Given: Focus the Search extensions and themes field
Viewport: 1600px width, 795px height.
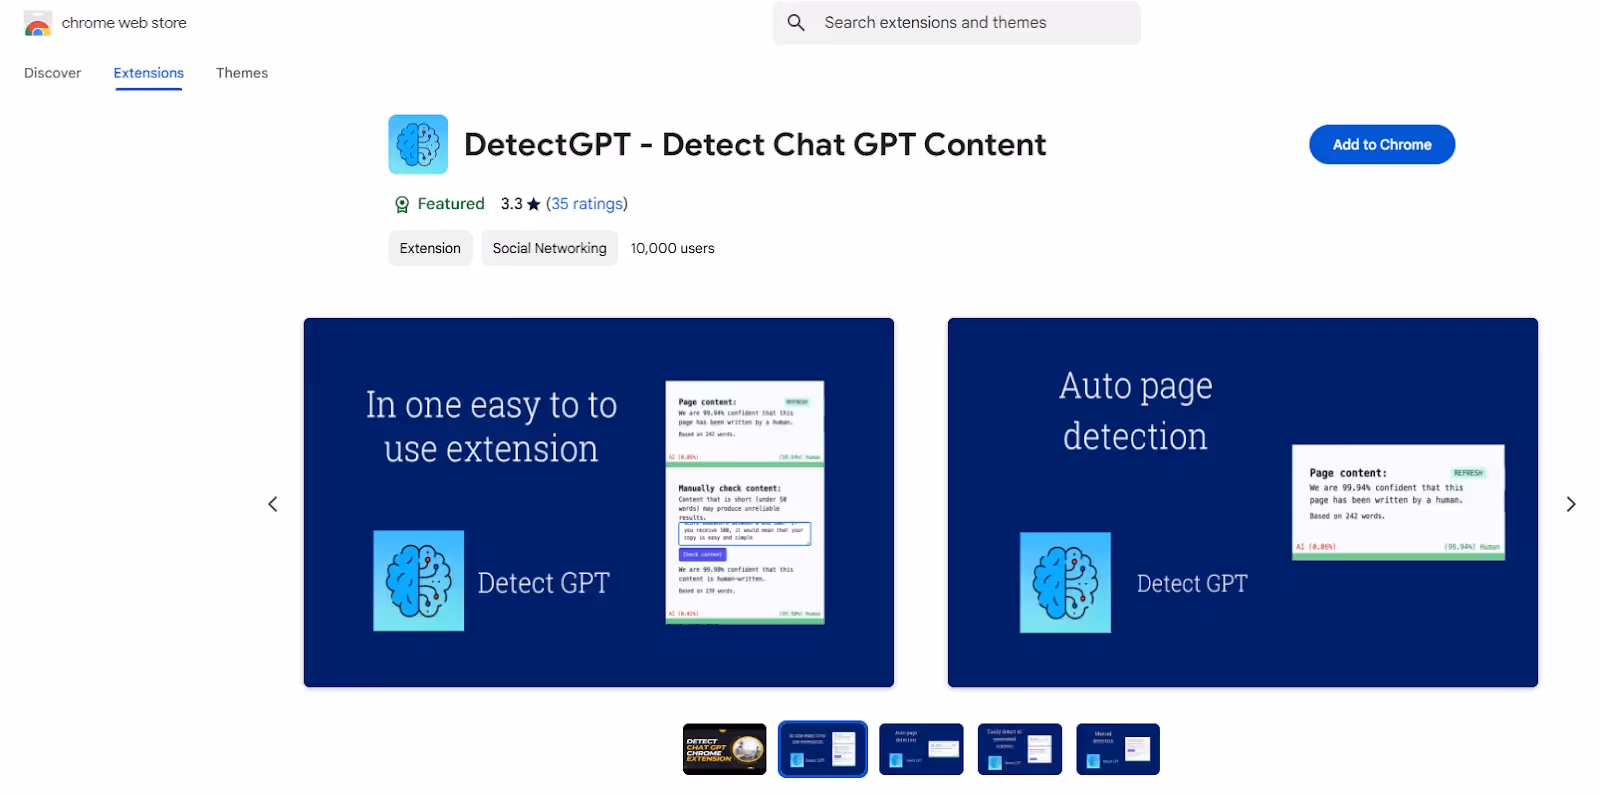Looking at the screenshot, I should click(x=957, y=23).
